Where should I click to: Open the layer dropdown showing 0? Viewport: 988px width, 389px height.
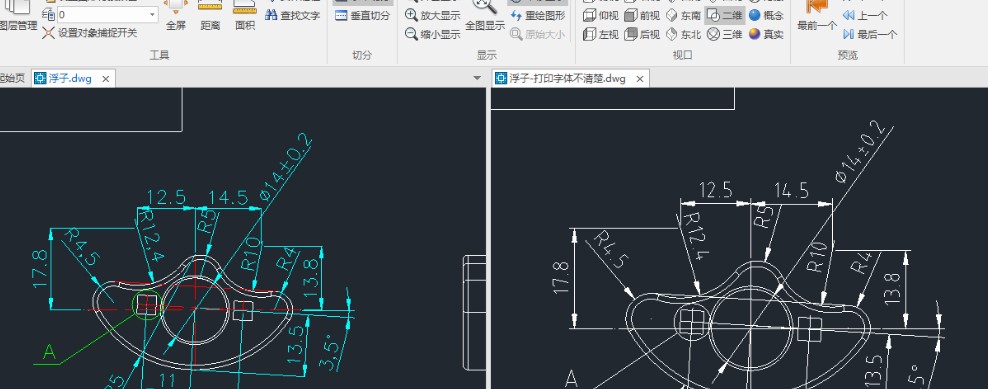click(108, 15)
